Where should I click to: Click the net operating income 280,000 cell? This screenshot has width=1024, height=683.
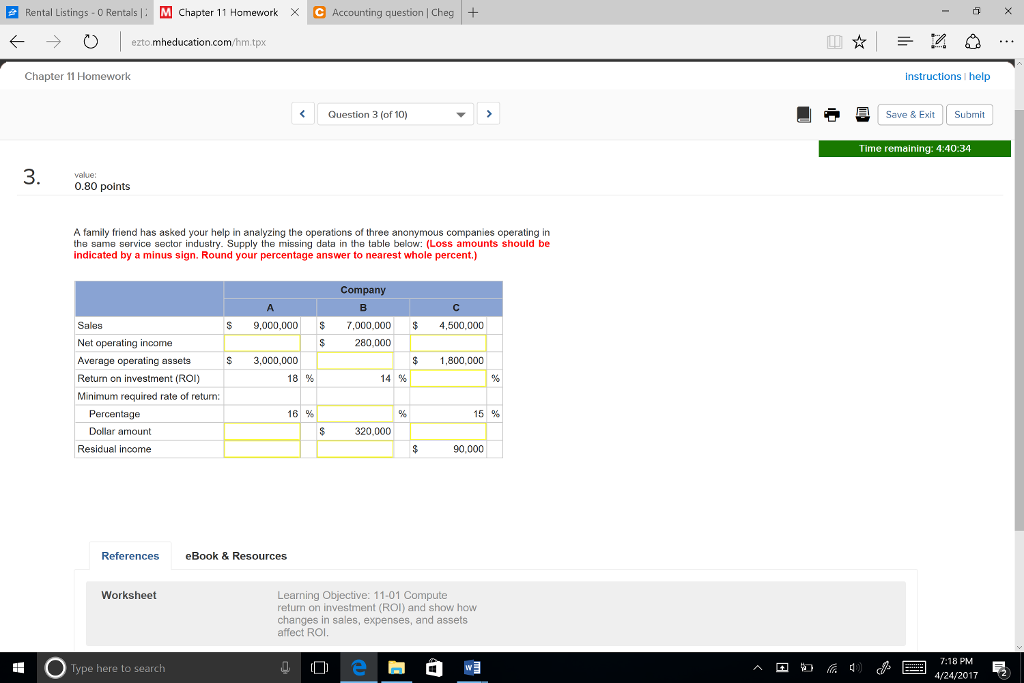[355, 343]
